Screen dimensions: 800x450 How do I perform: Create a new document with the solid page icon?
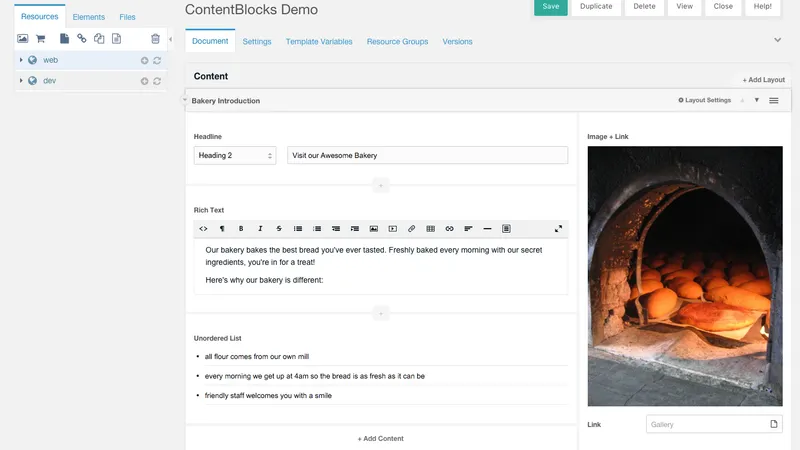(x=64, y=38)
